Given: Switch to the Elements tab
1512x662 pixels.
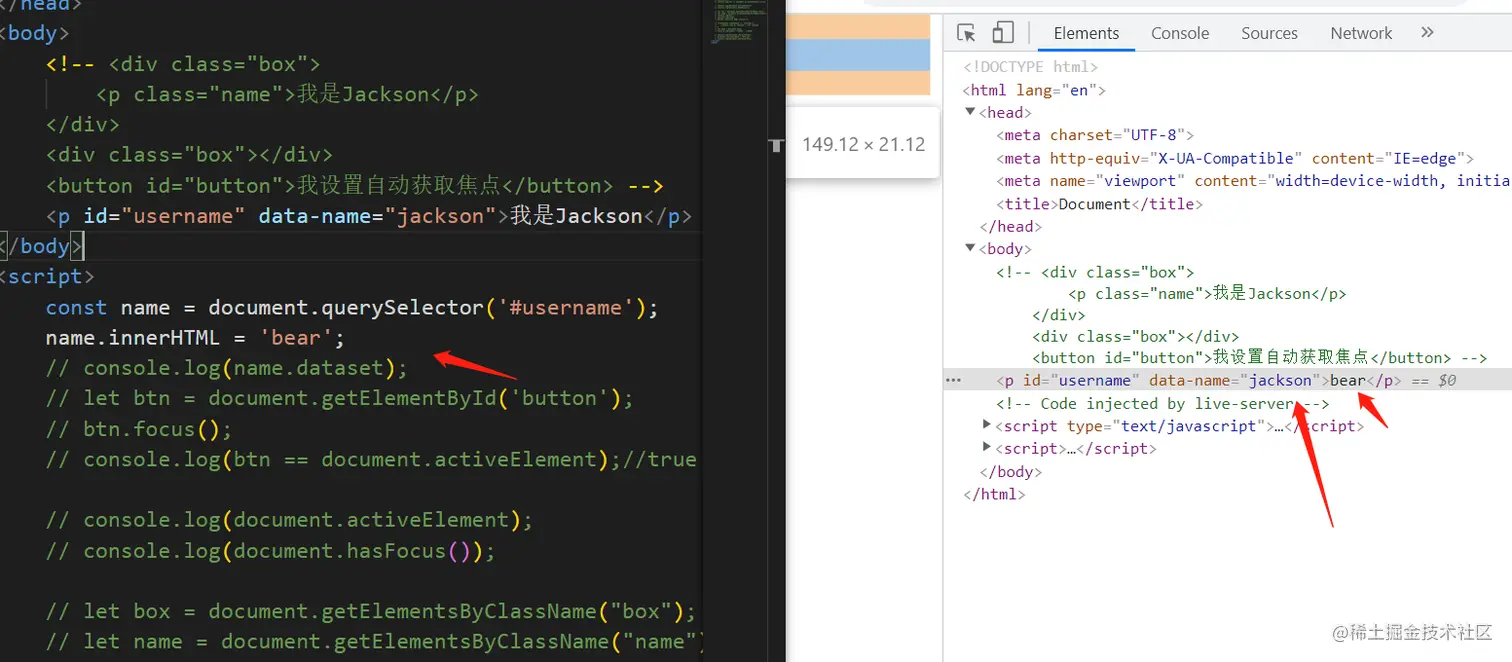Looking at the screenshot, I should coord(1086,33).
